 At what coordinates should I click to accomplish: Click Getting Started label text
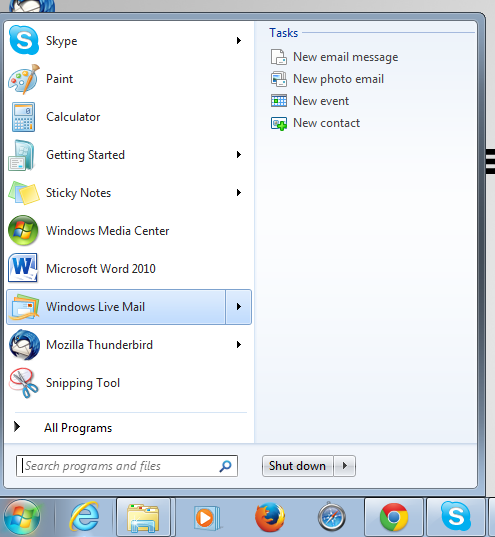pyautogui.click(x=86, y=155)
